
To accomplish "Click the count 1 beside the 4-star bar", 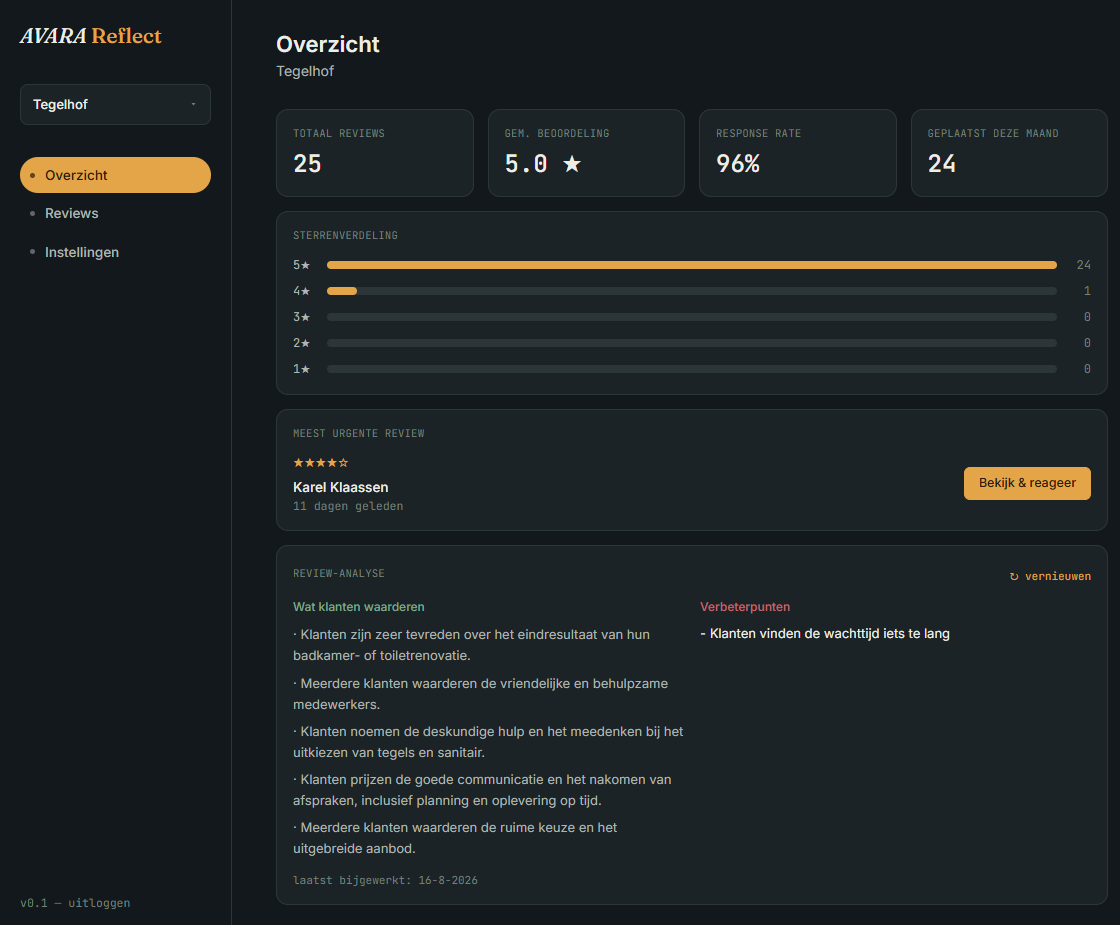I will click(x=1087, y=291).
